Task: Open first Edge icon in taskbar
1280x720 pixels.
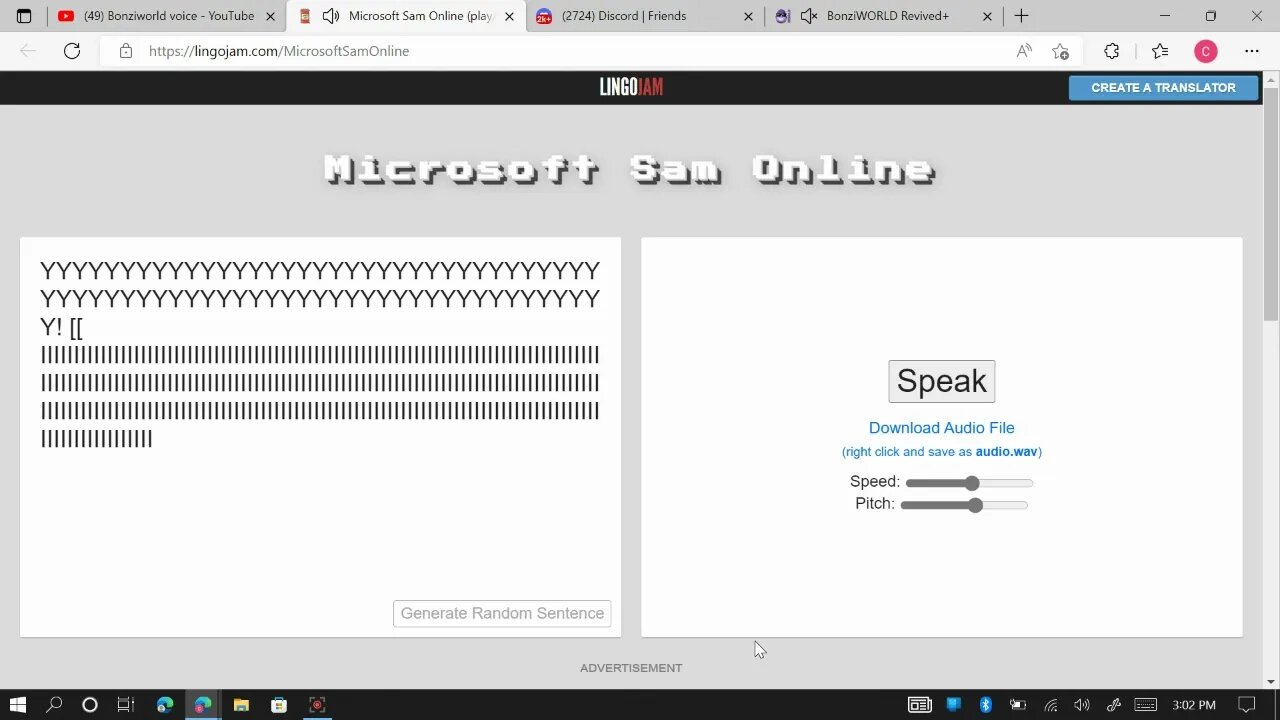Action: (165, 705)
